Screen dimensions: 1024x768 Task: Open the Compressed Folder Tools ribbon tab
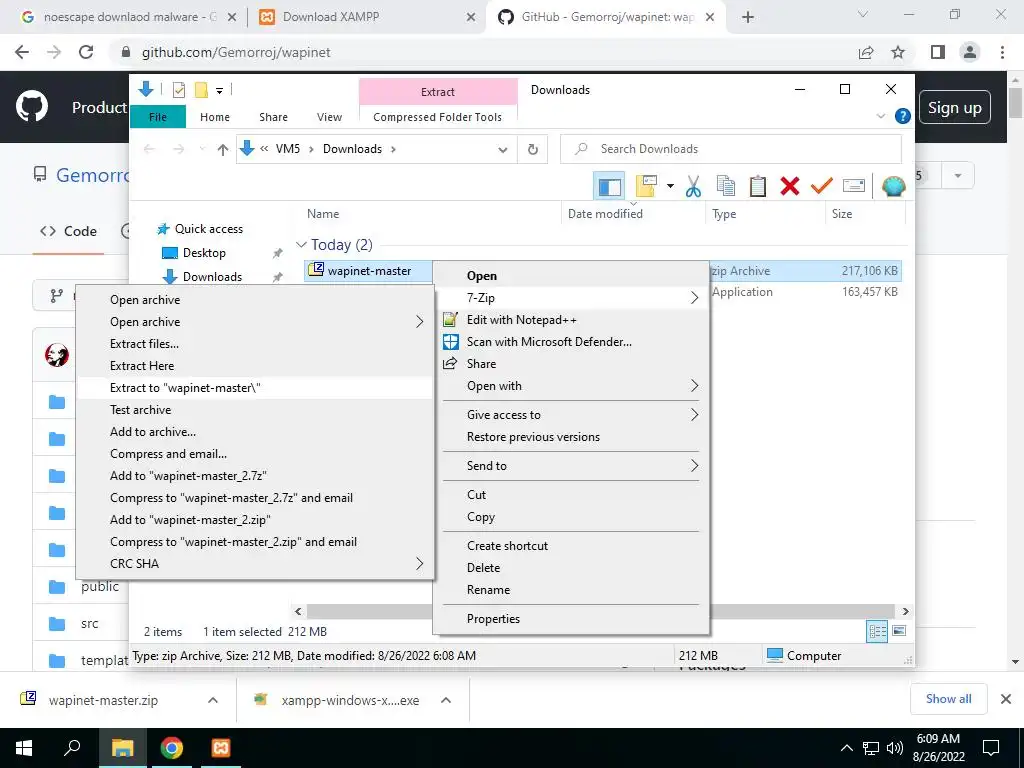coord(438,117)
